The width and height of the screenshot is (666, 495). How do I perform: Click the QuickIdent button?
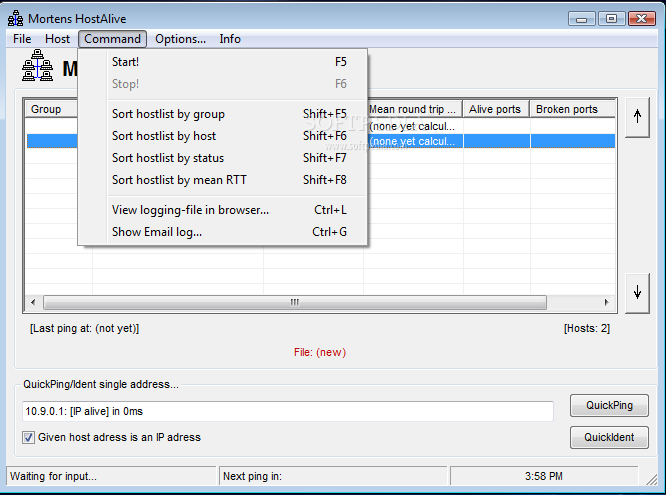click(609, 437)
